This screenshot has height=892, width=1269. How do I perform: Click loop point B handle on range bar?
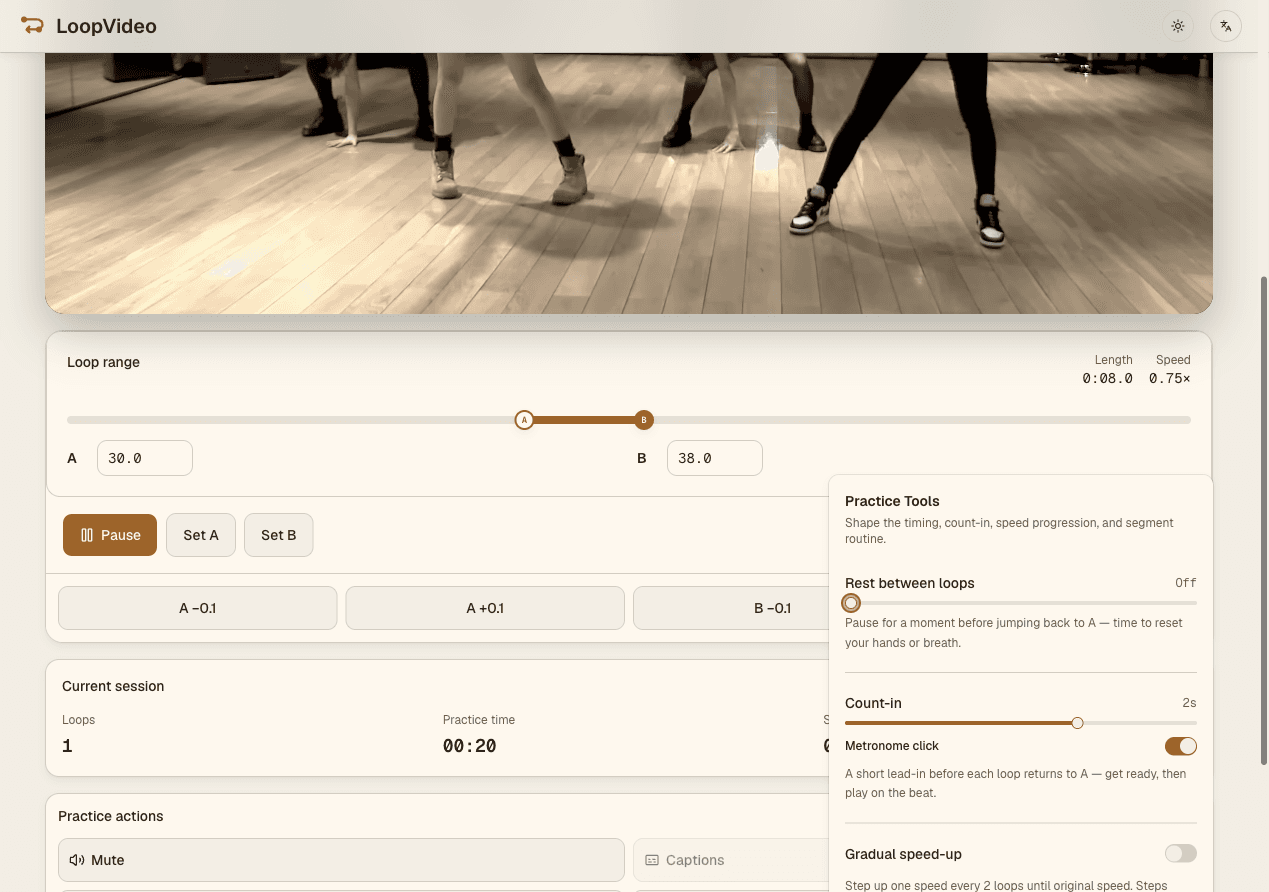[644, 420]
